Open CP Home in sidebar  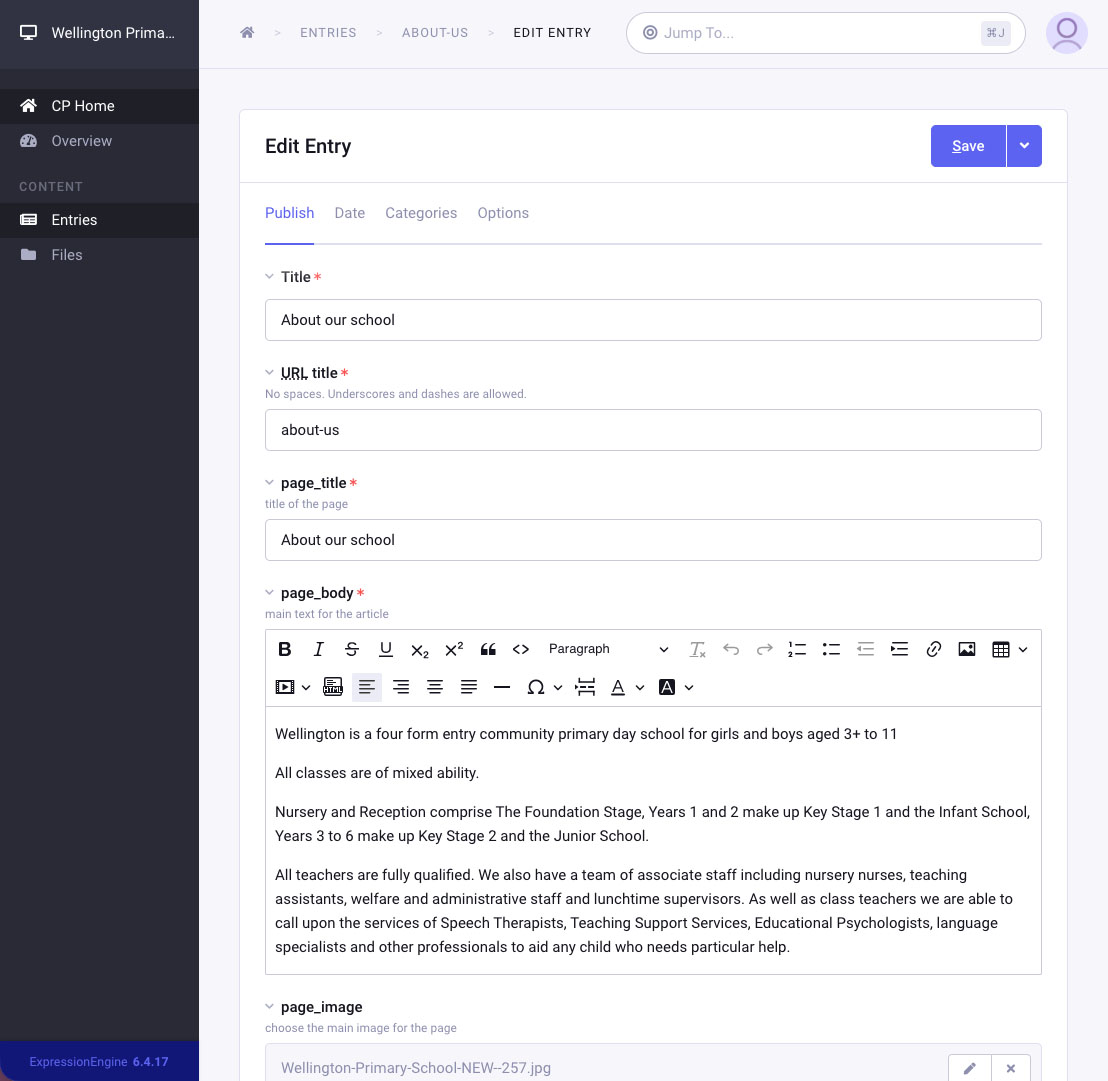(99, 106)
